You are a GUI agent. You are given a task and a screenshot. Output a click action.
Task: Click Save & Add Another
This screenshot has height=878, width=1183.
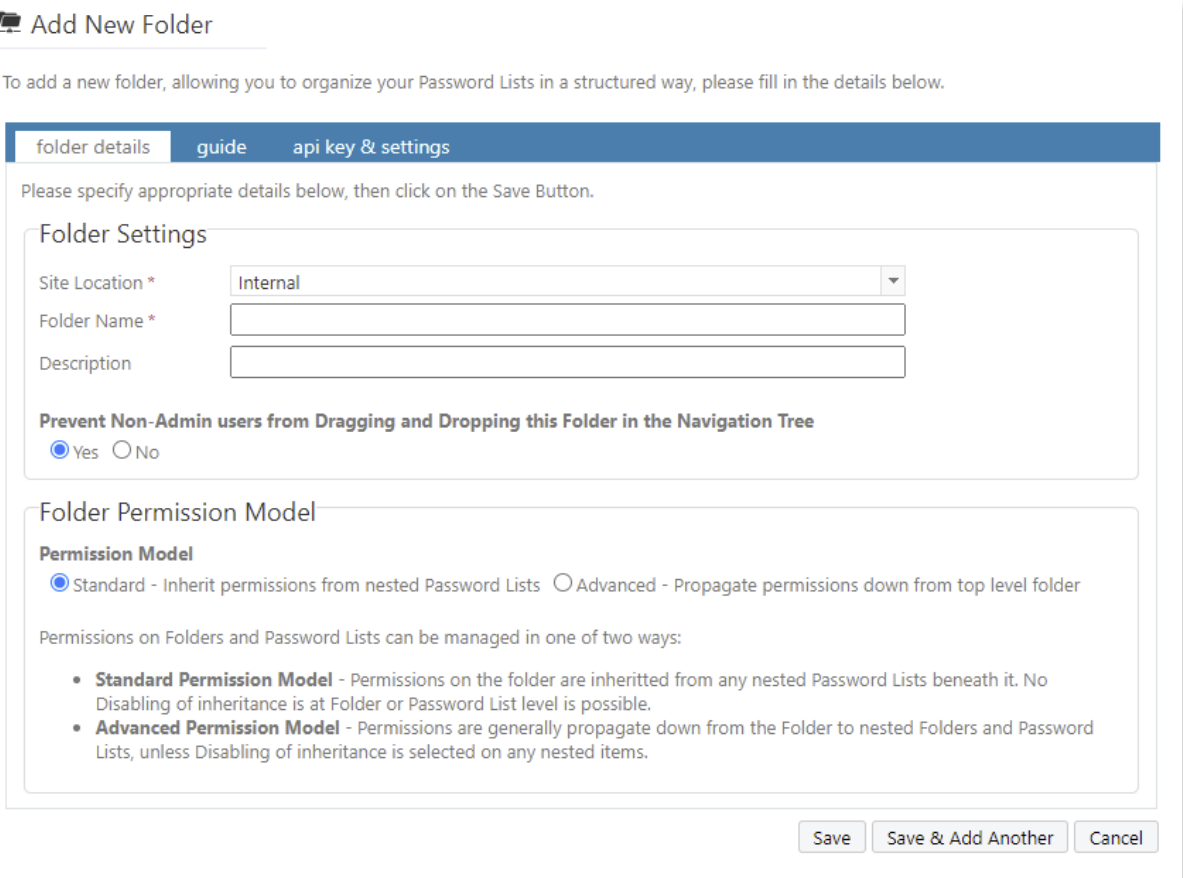(x=969, y=838)
